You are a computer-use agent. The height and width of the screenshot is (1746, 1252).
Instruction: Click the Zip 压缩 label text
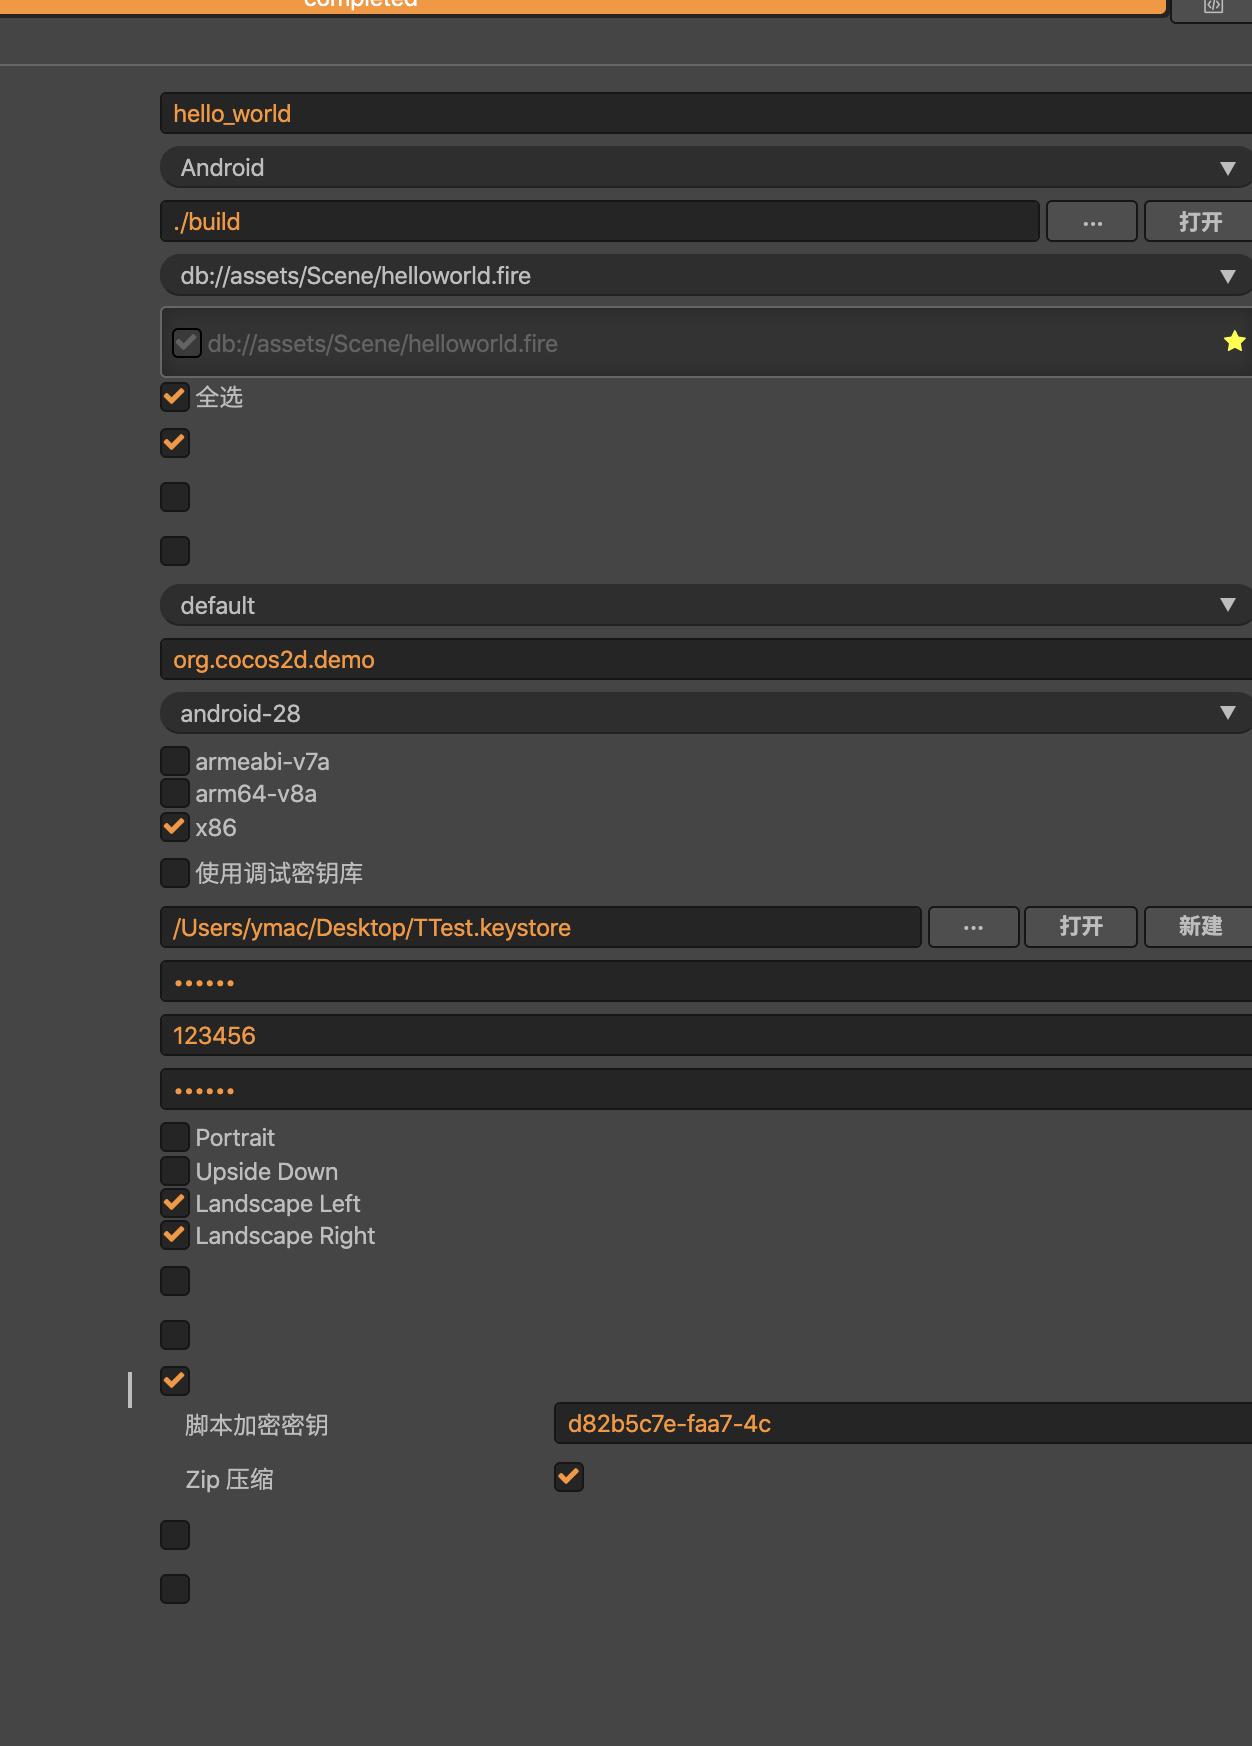[229, 1479]
